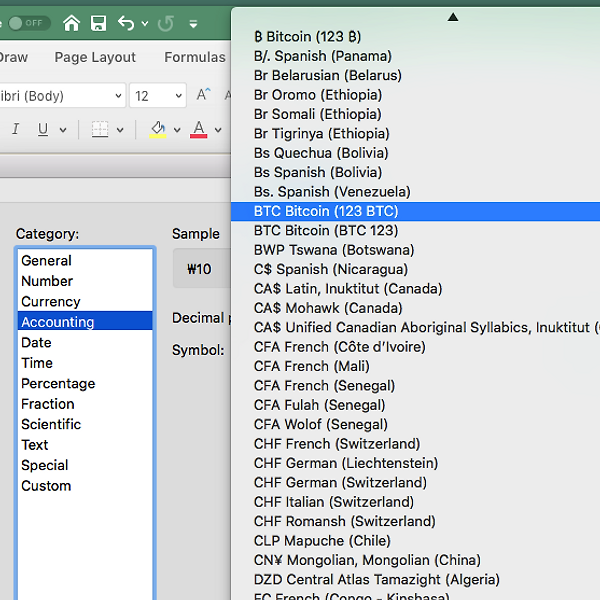600x600 pixels.
Task: Click Increase Font Size icon
Action: 203,95
